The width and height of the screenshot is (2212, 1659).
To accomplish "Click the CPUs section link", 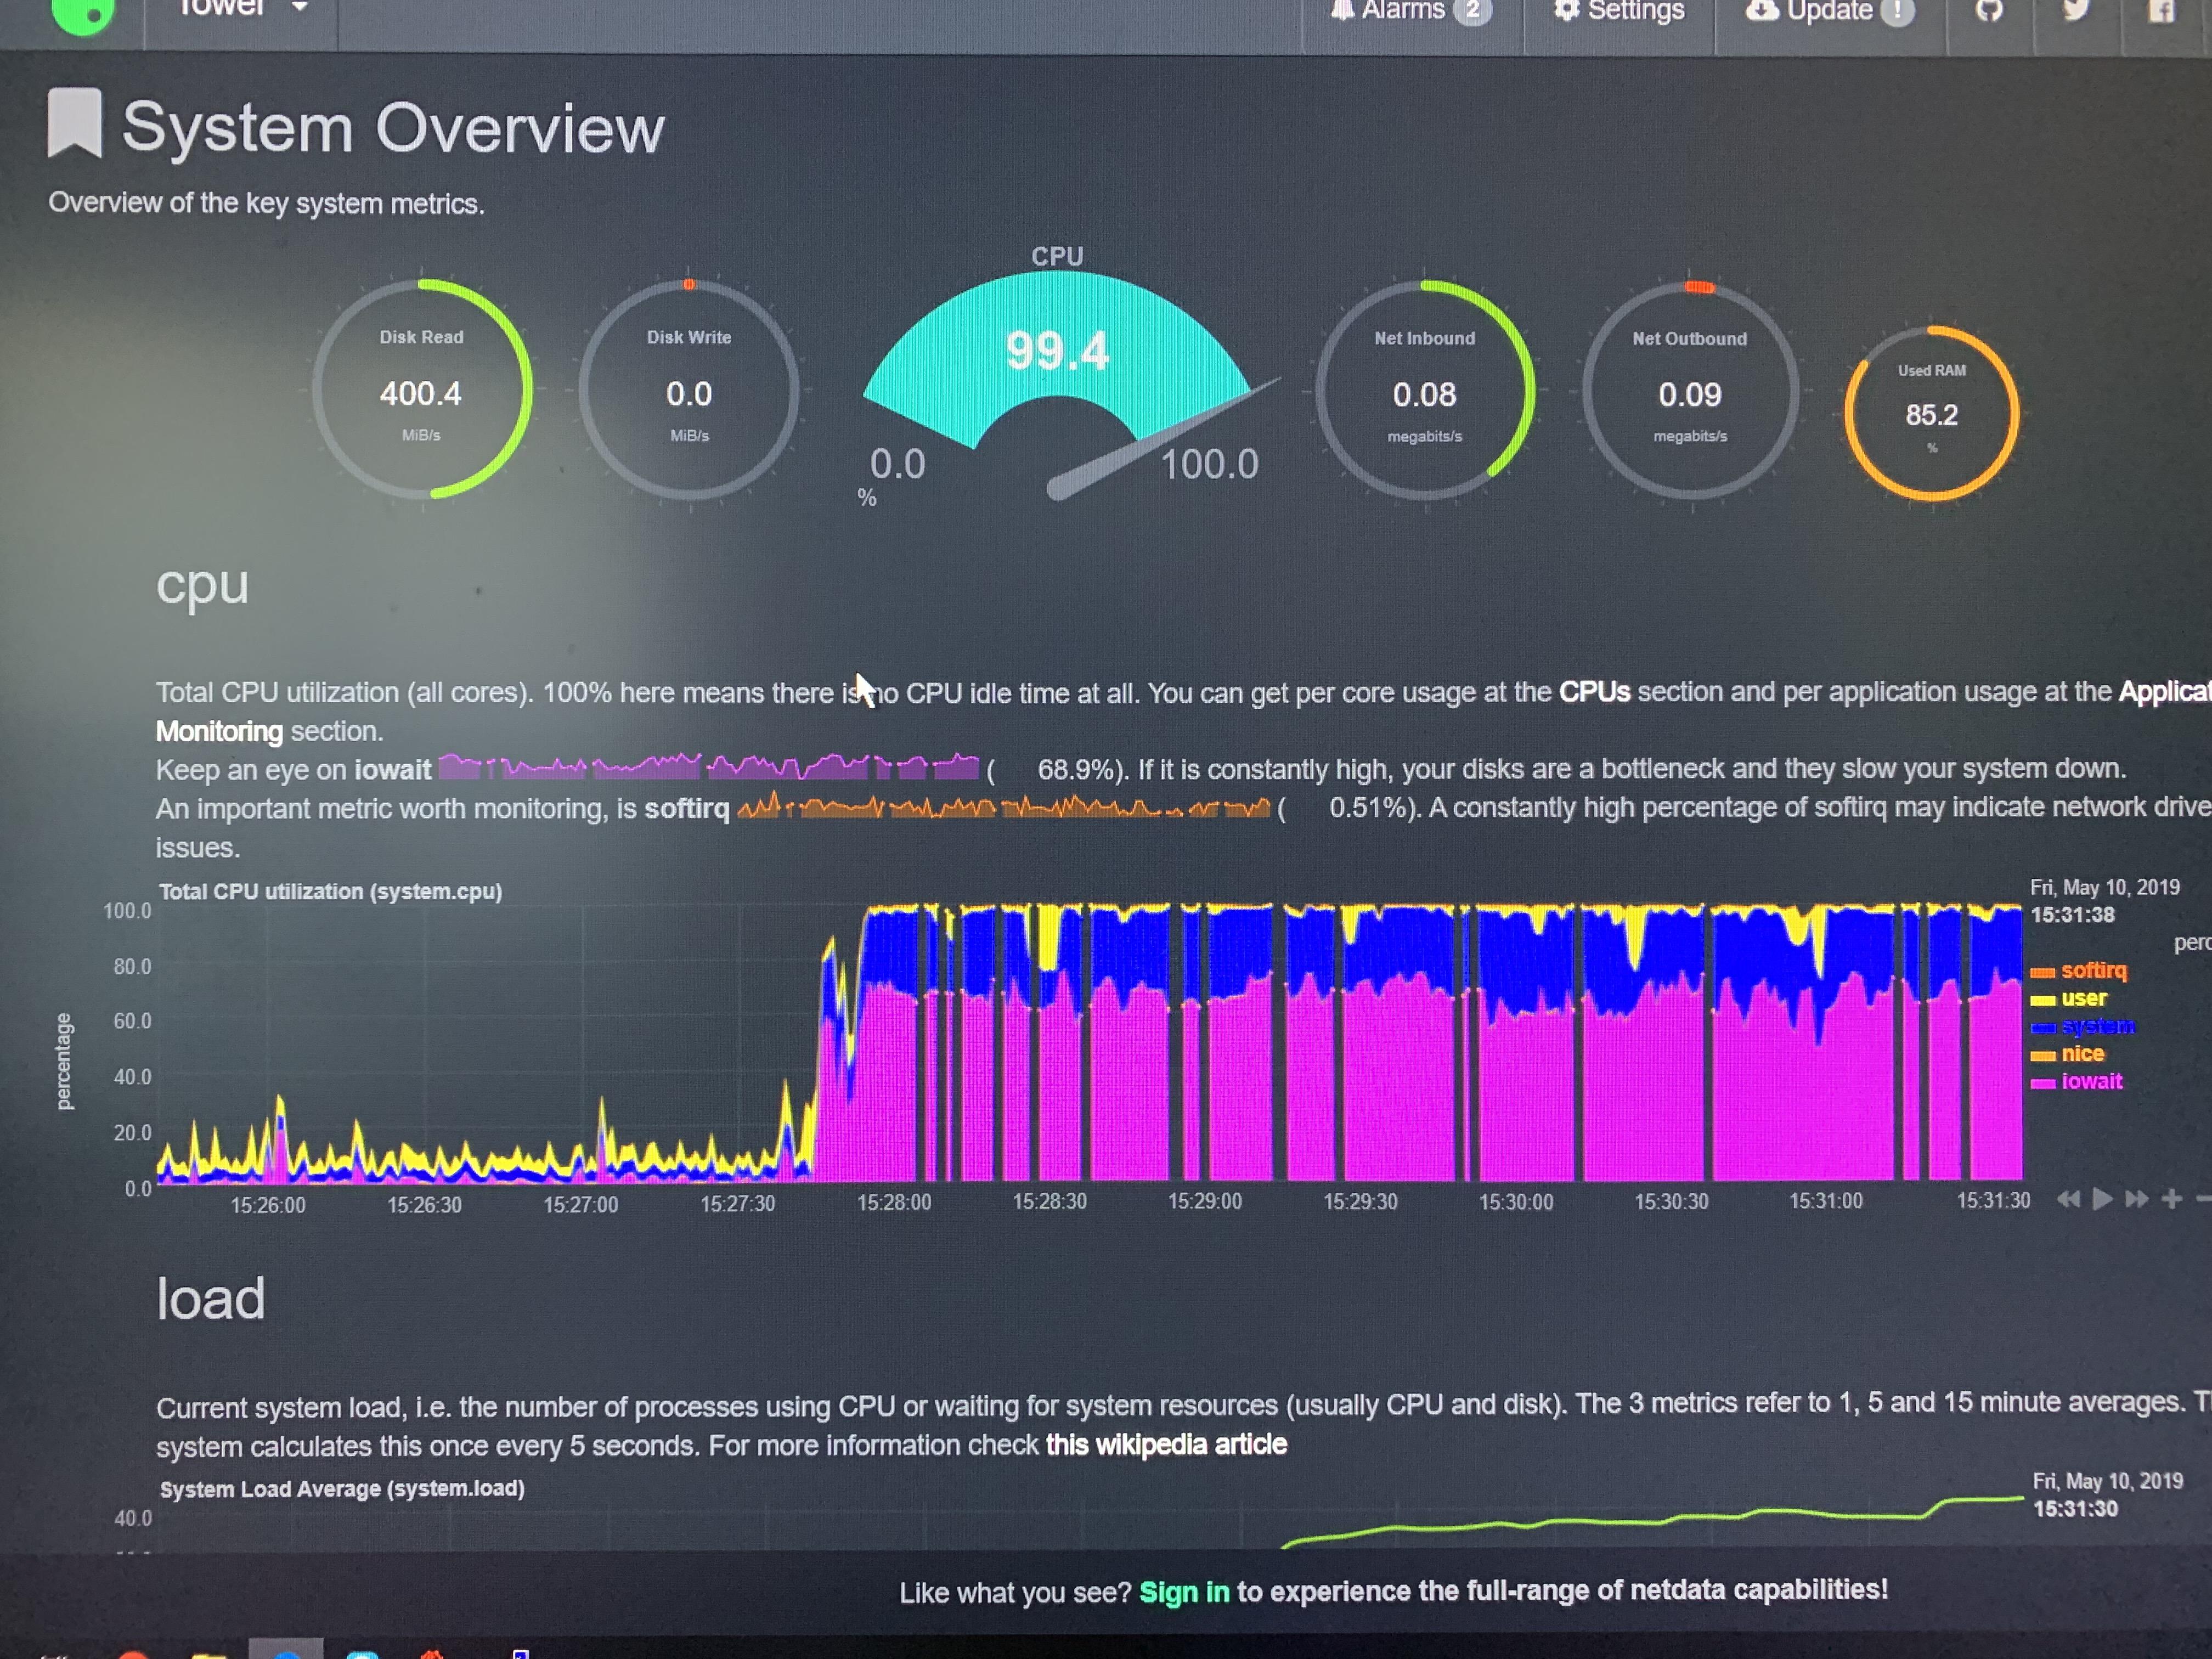I will [1594, 692].
